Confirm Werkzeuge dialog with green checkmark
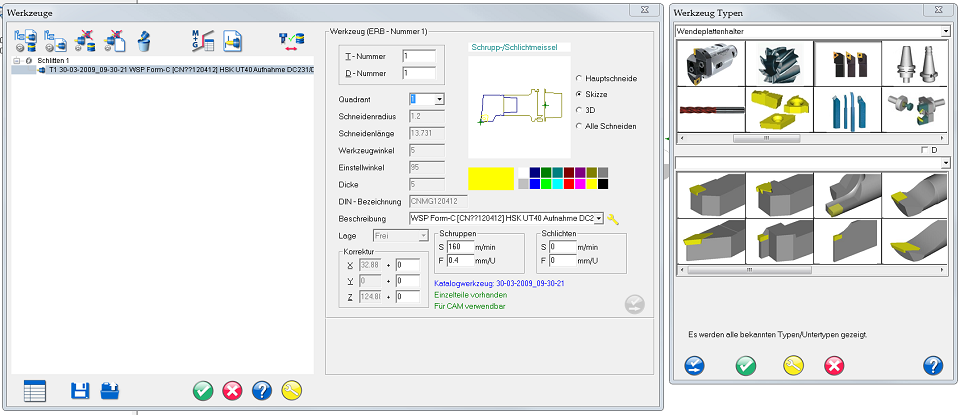This screenshot has width=960, height=415. [203, 391]
